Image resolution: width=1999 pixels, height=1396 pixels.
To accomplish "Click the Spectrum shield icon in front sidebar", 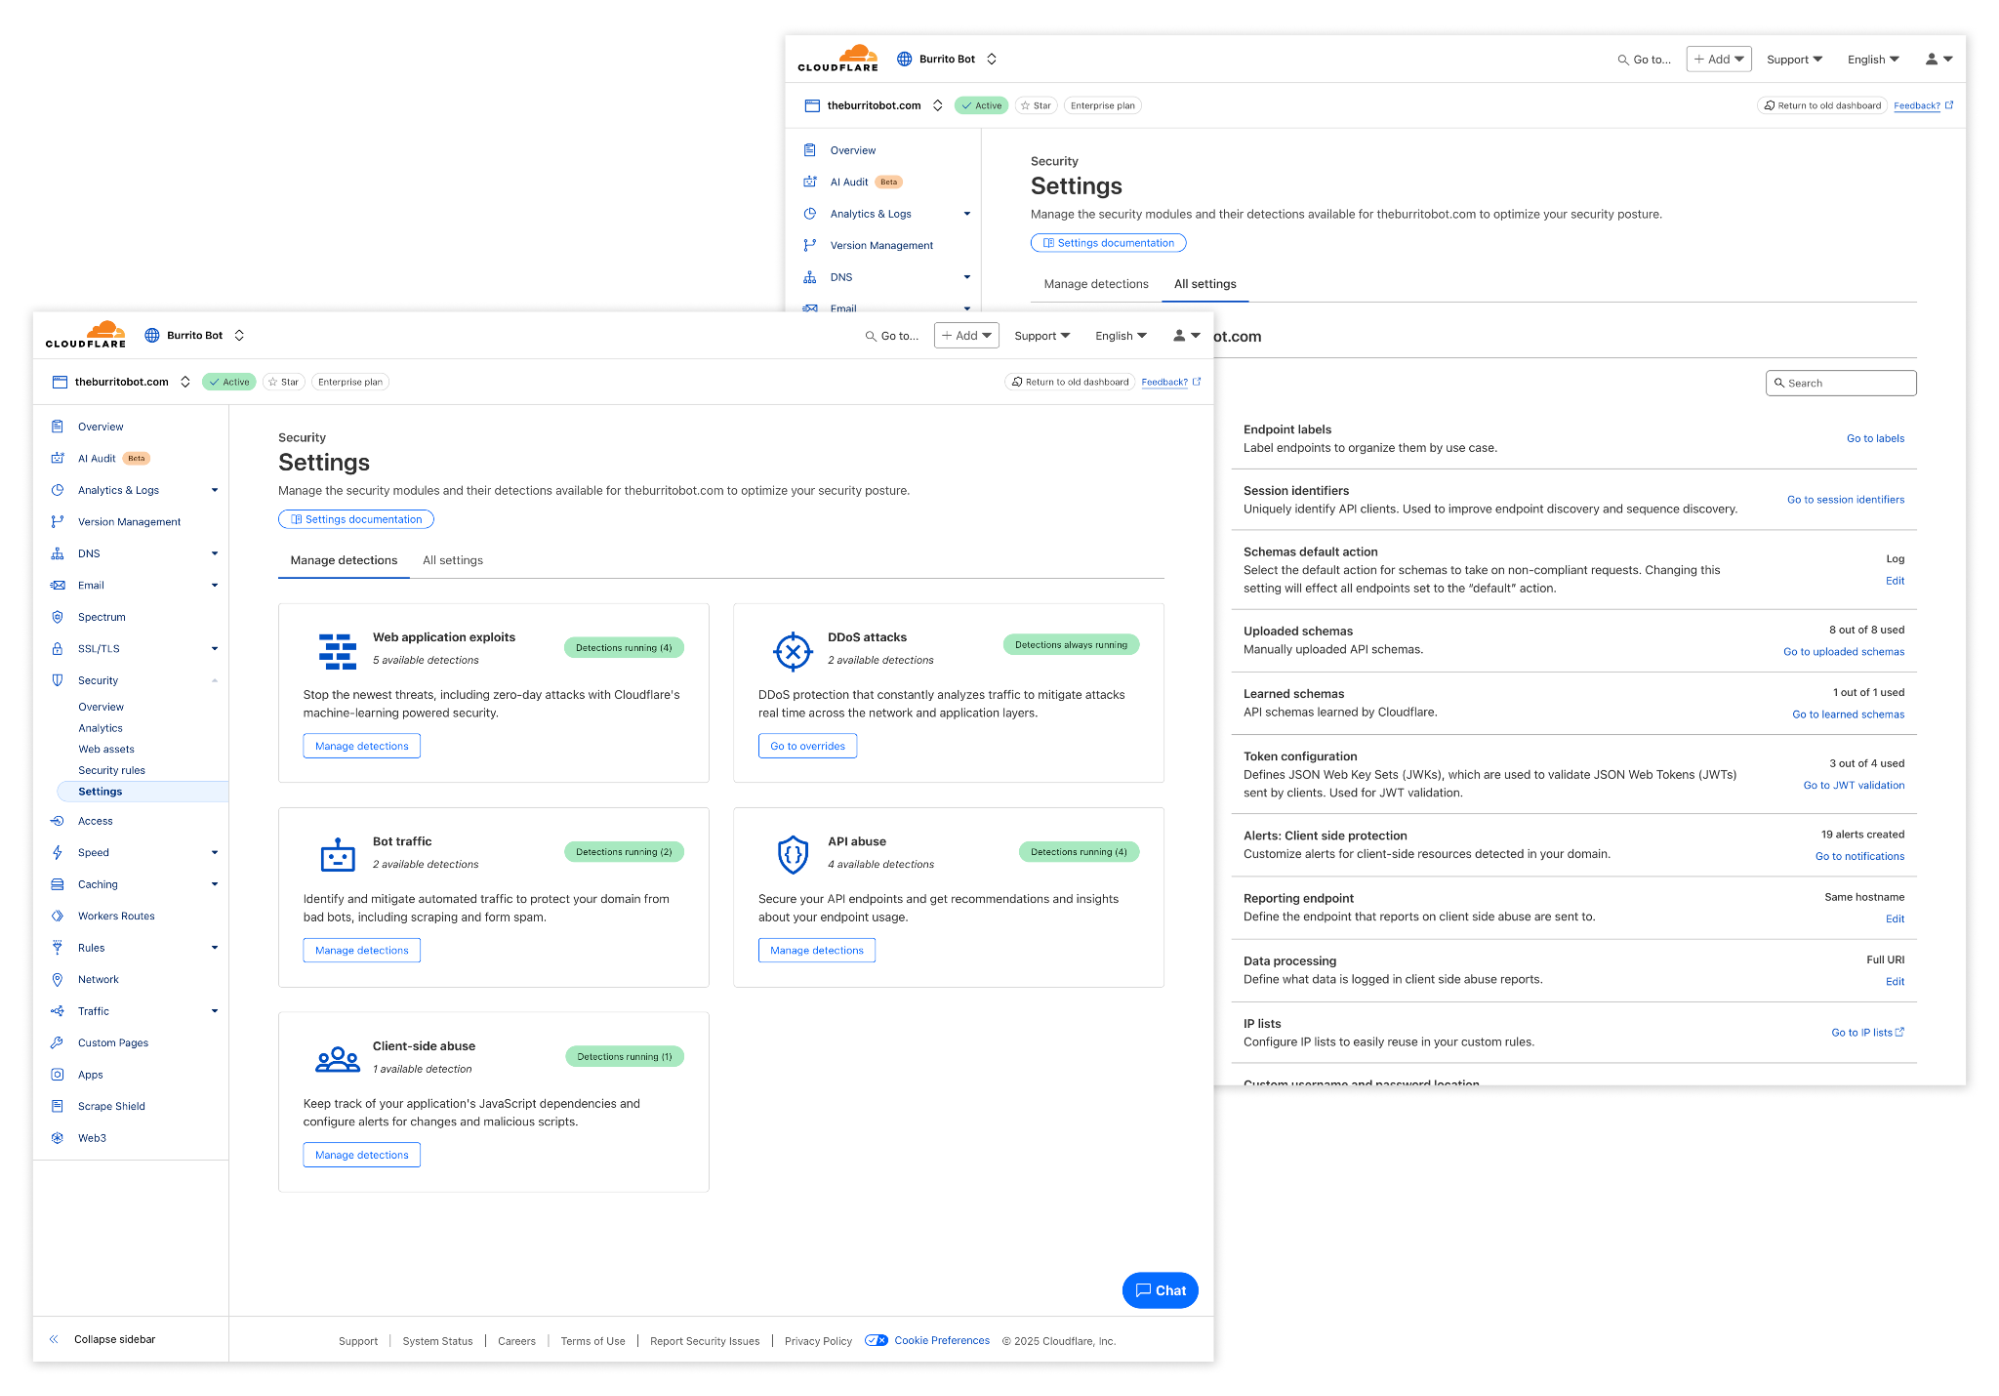I will [x=57, y=617].
